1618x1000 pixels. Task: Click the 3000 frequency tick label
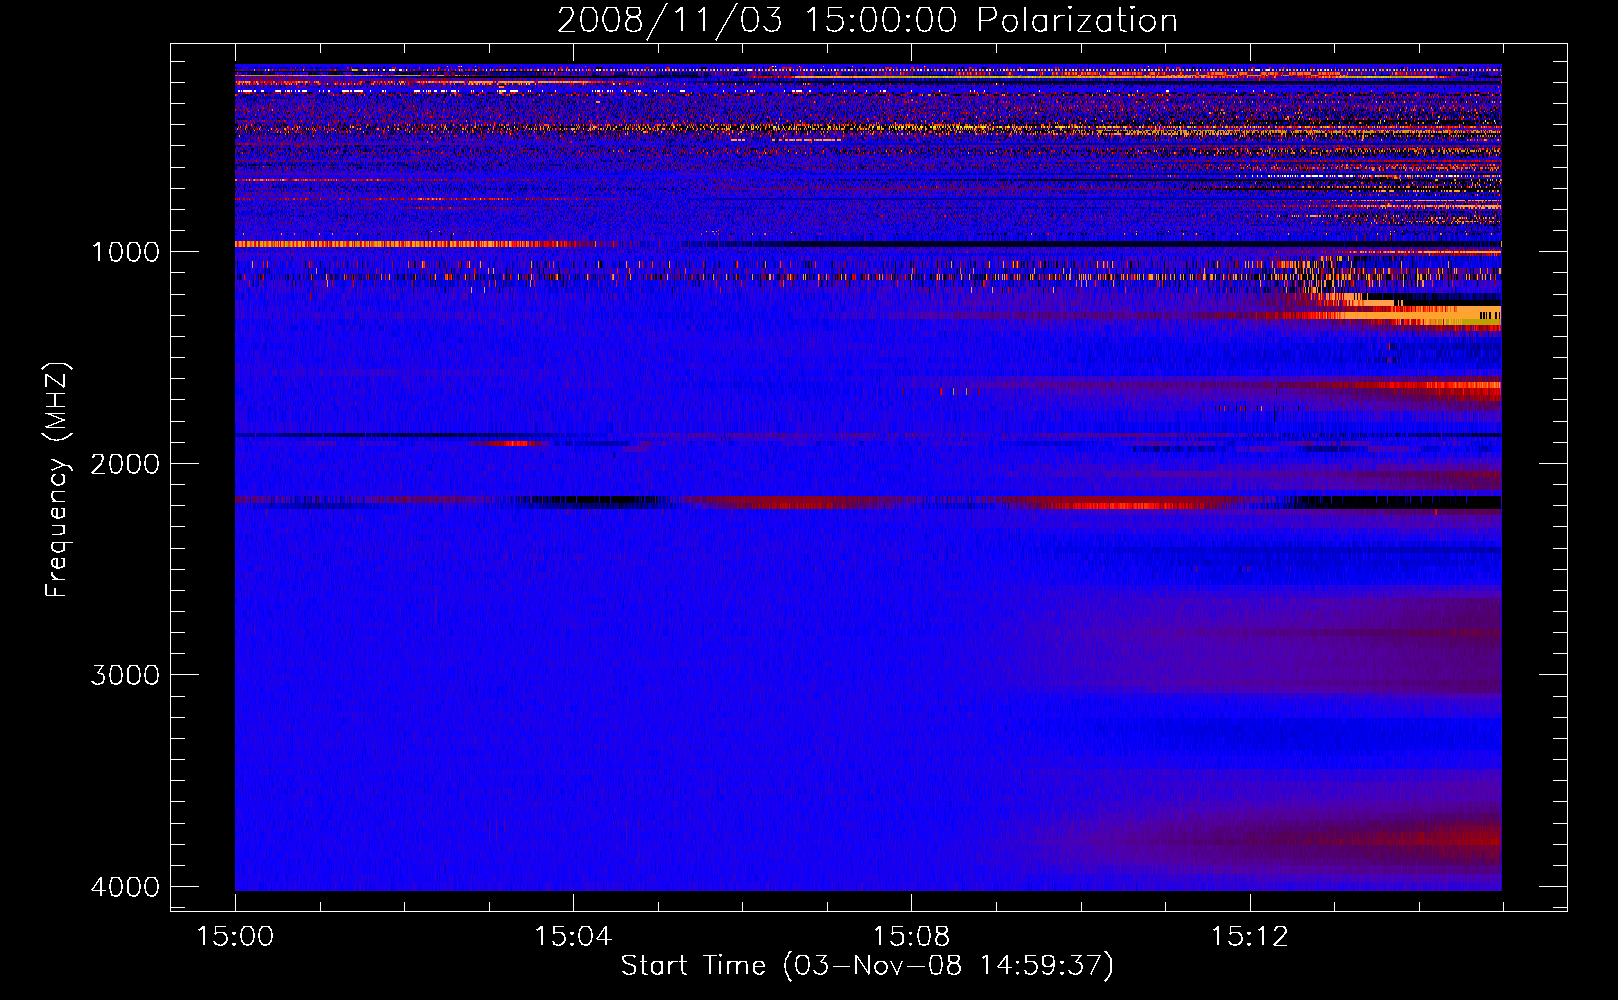[x=125, y=675]
